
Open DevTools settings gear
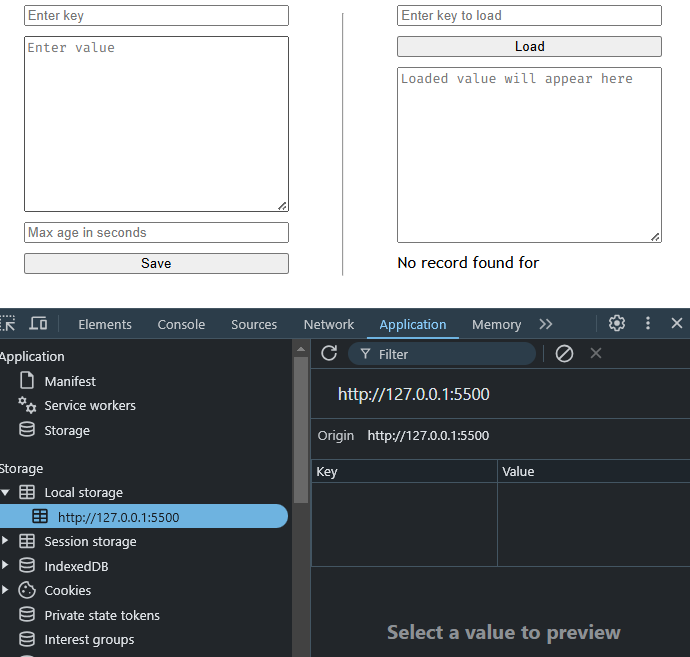click(617, 323)
